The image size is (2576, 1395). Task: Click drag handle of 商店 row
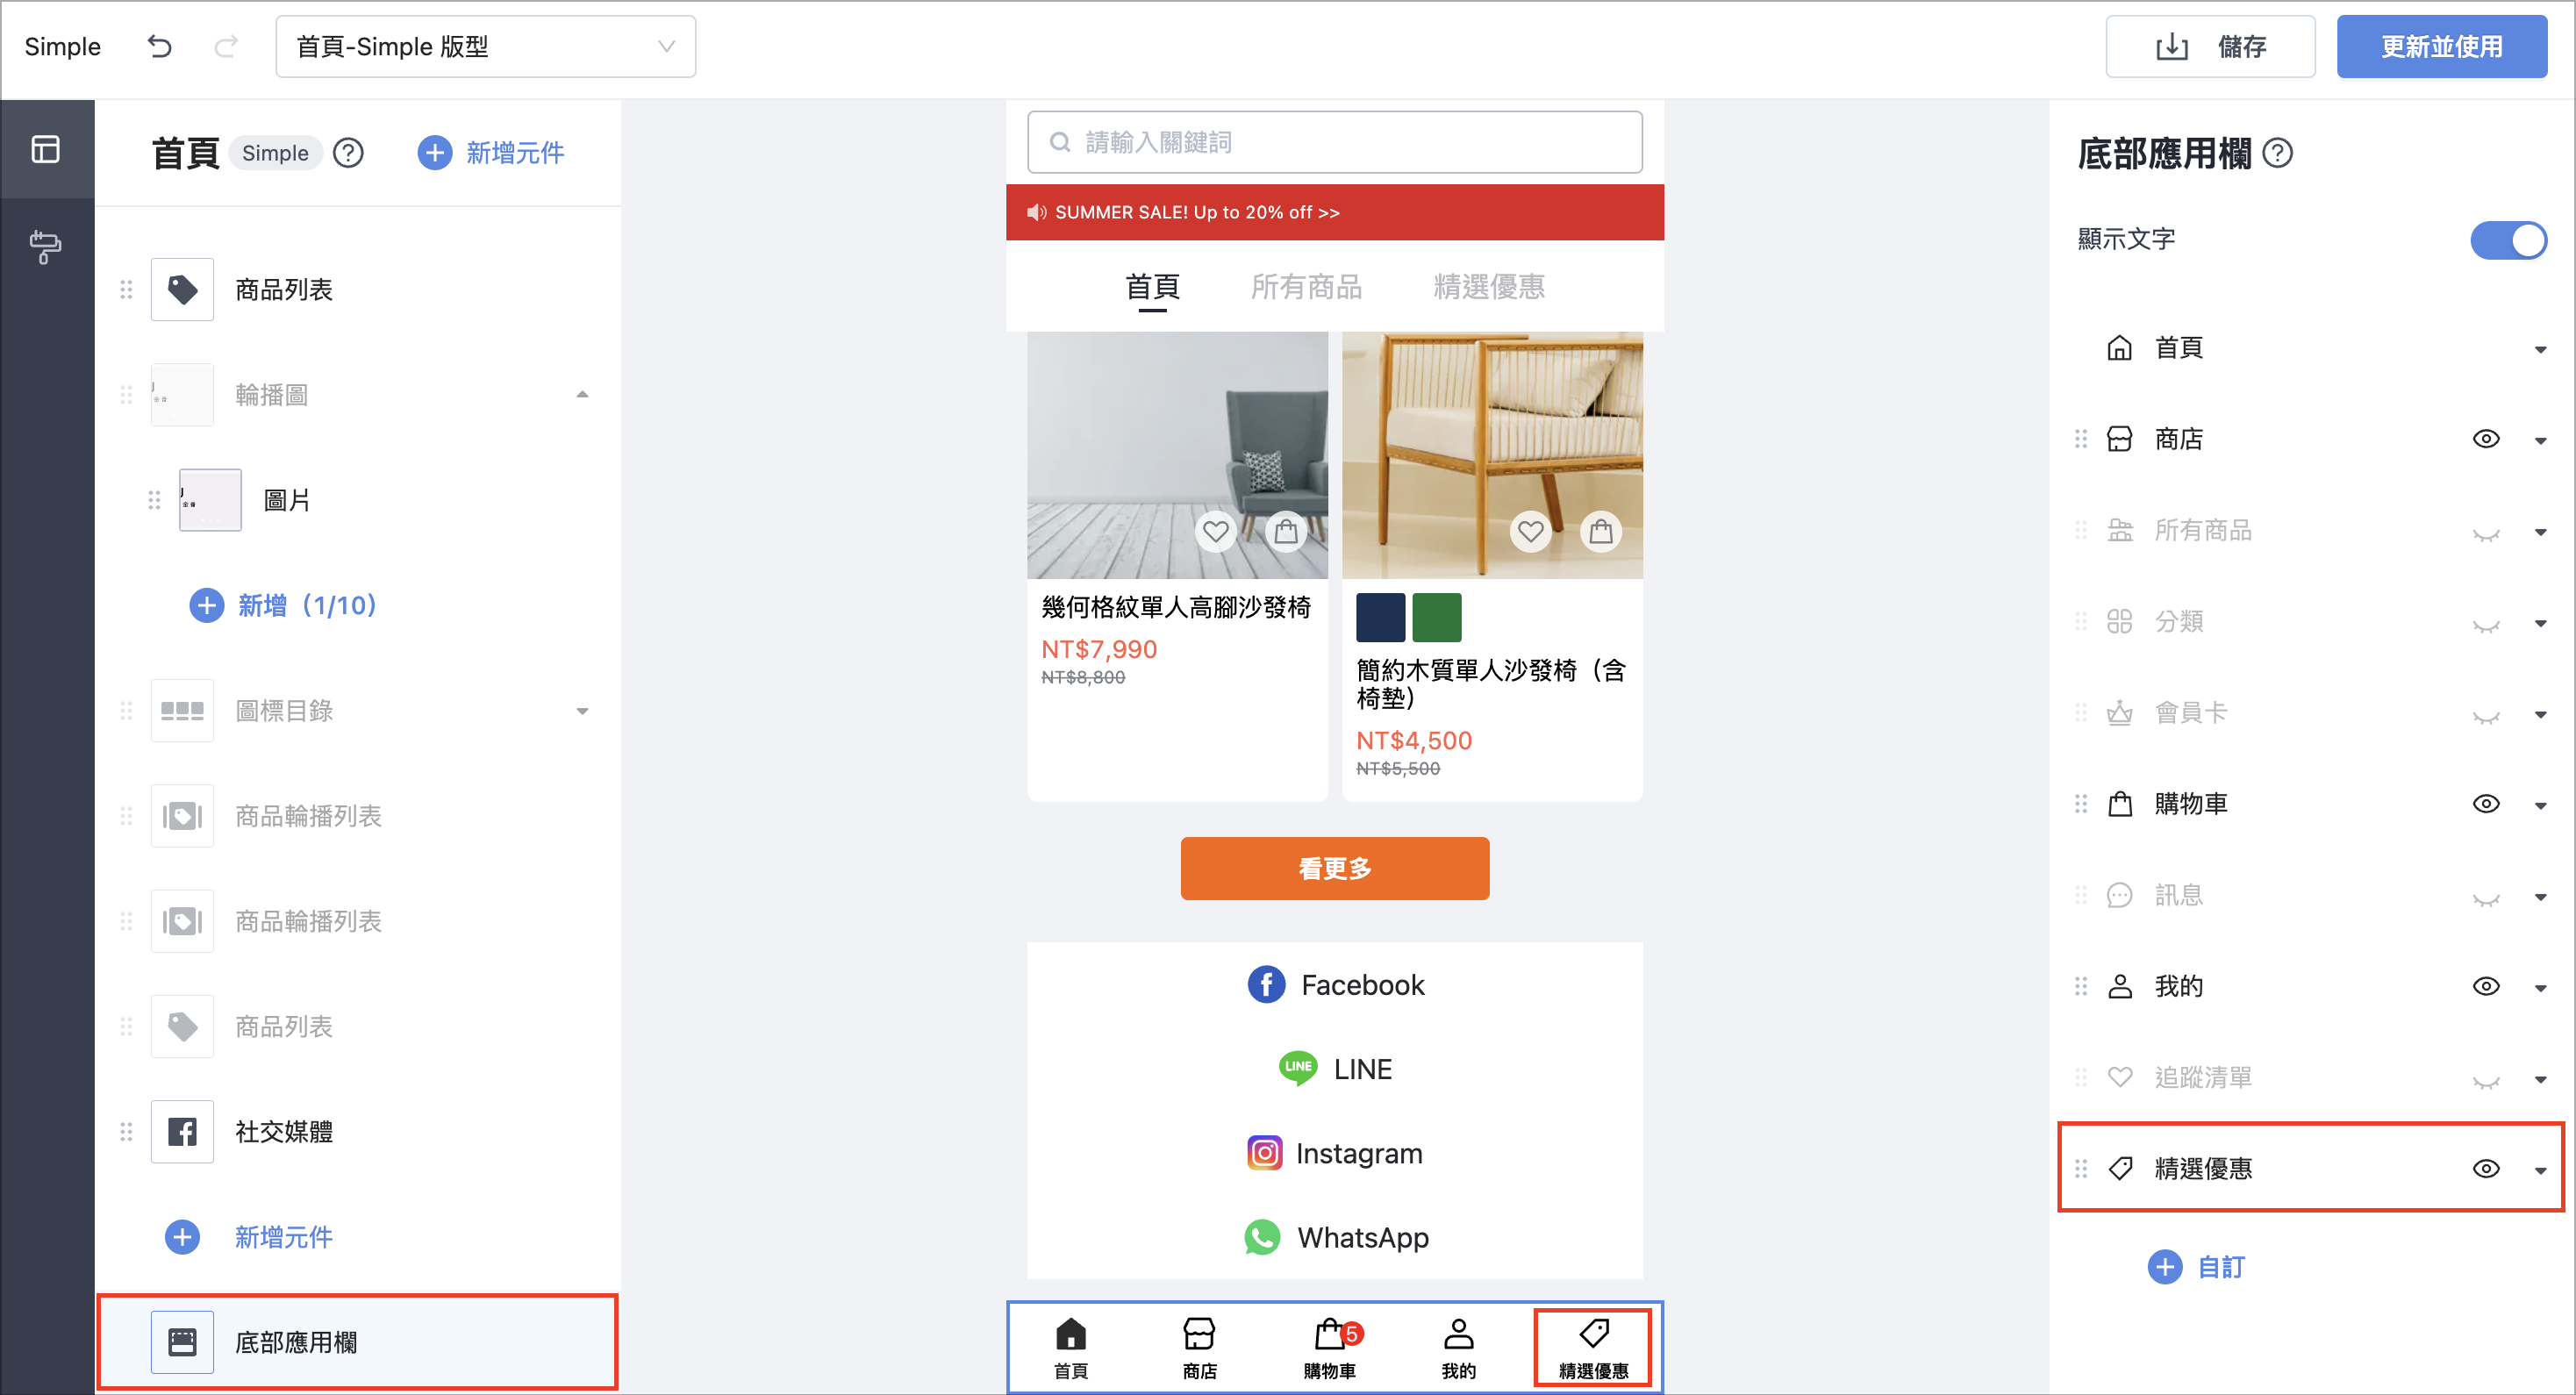[x=2081, y=439]
